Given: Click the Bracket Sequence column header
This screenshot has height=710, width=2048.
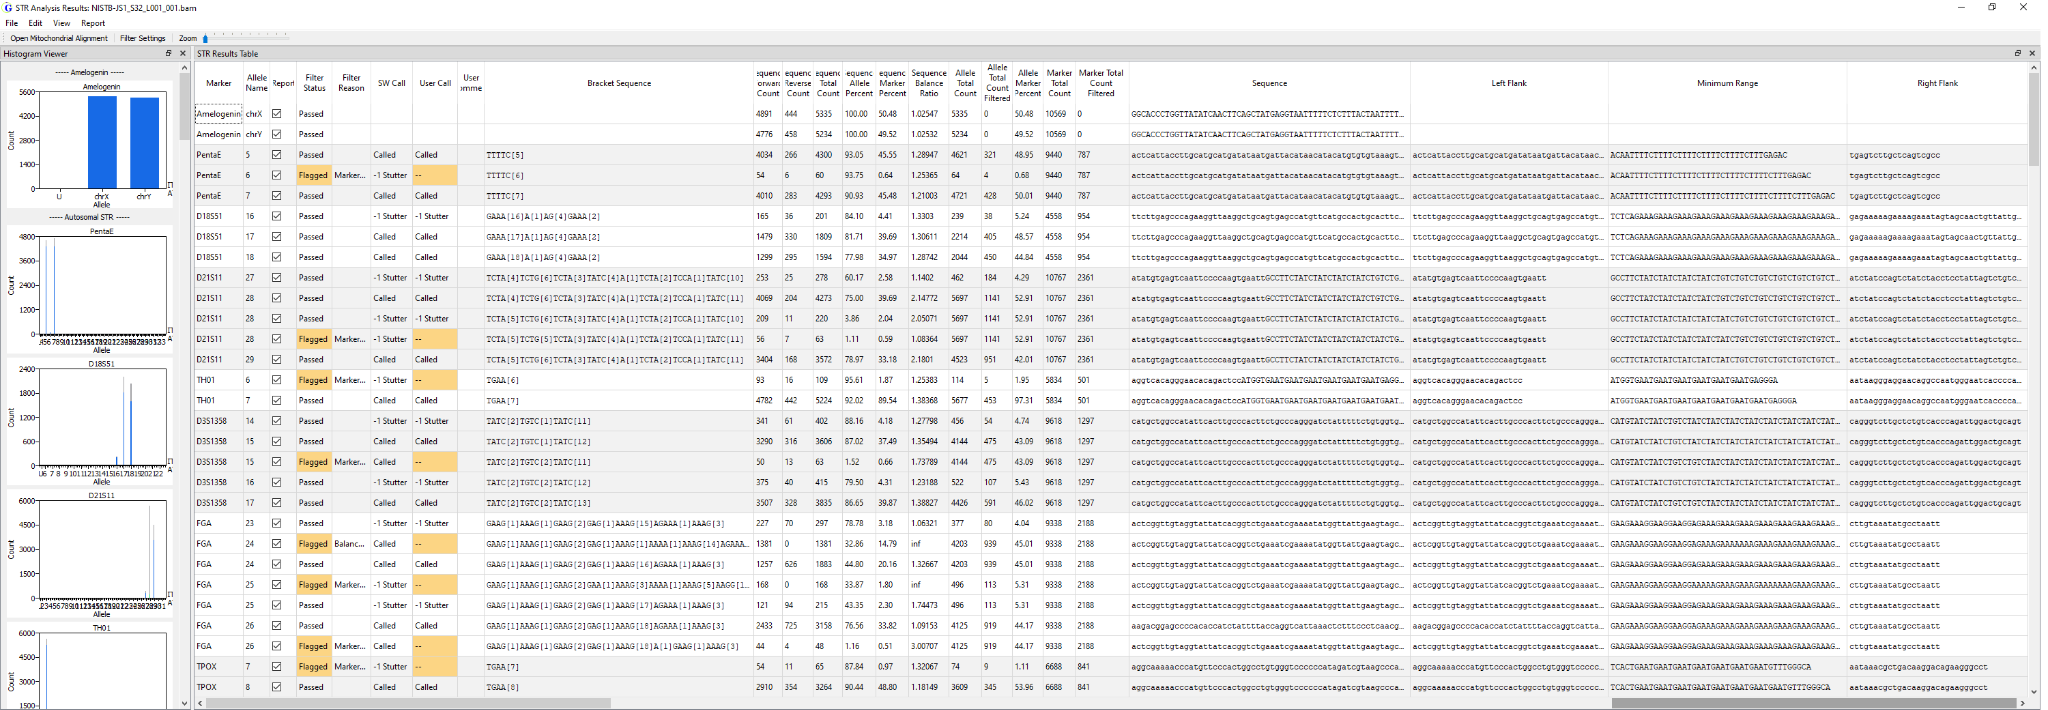Looking at the screenshot, I should 619,83.
